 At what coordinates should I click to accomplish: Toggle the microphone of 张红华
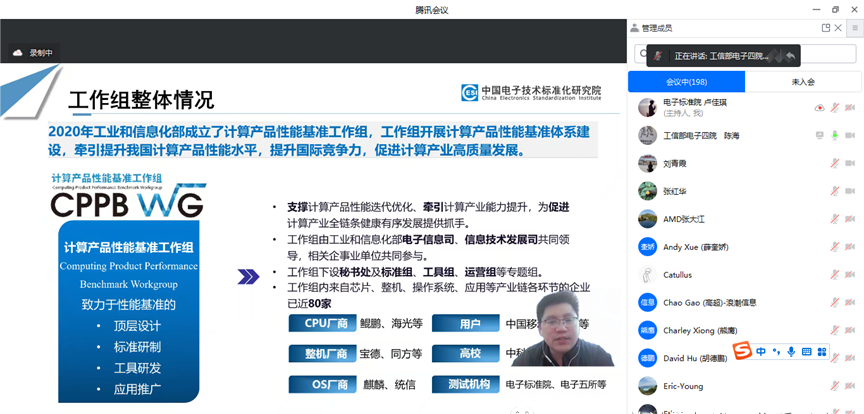click(x=835, y=191)
